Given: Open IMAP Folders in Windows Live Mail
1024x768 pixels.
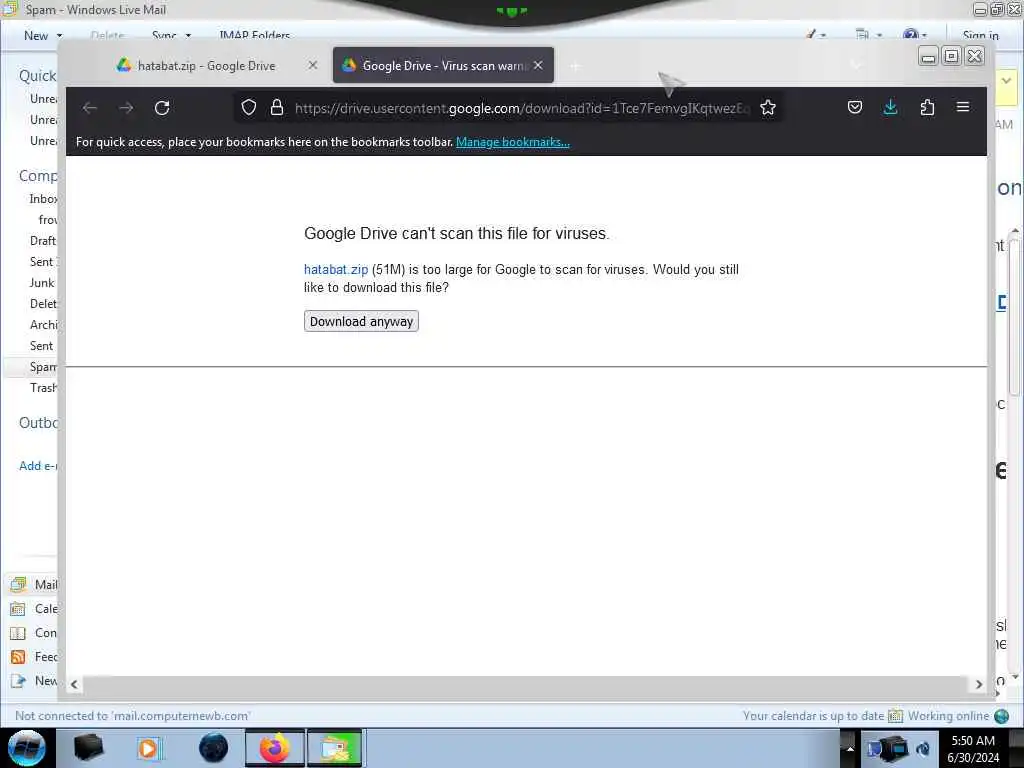Looking at the screenshot, I should 255,36.
